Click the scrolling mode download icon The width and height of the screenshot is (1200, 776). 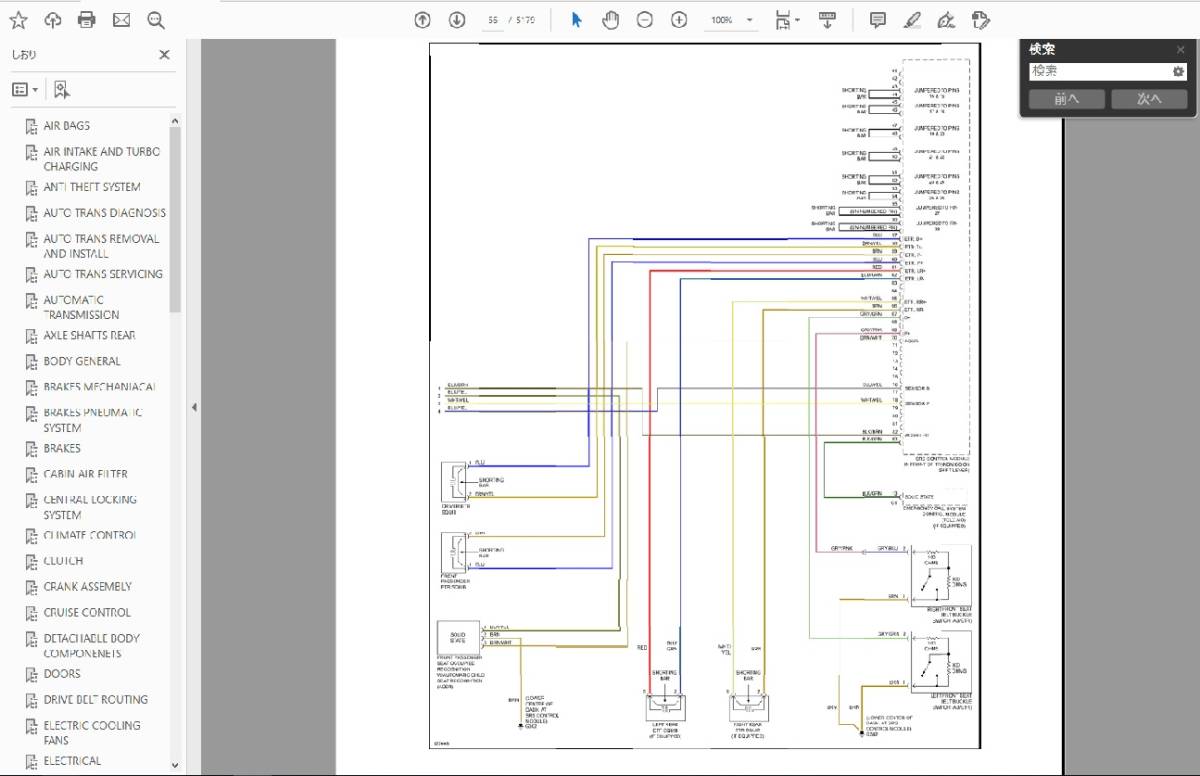827,19
